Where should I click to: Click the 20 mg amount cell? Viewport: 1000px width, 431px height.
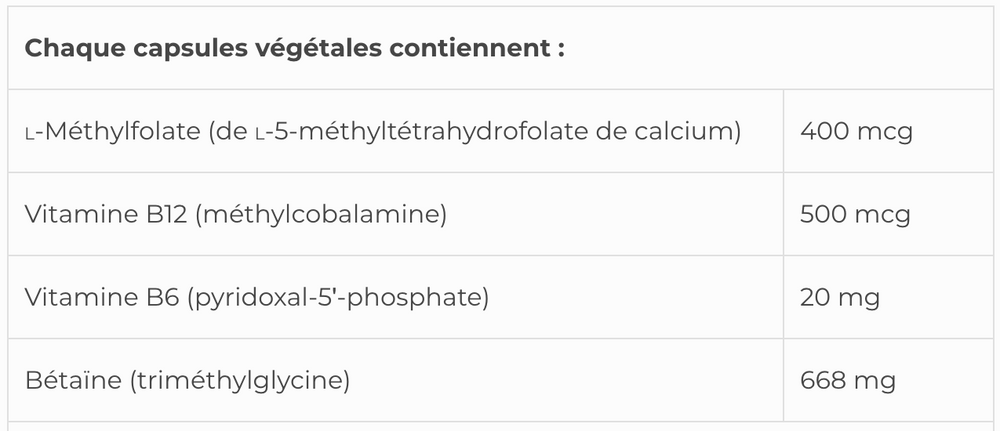point(839,297)
